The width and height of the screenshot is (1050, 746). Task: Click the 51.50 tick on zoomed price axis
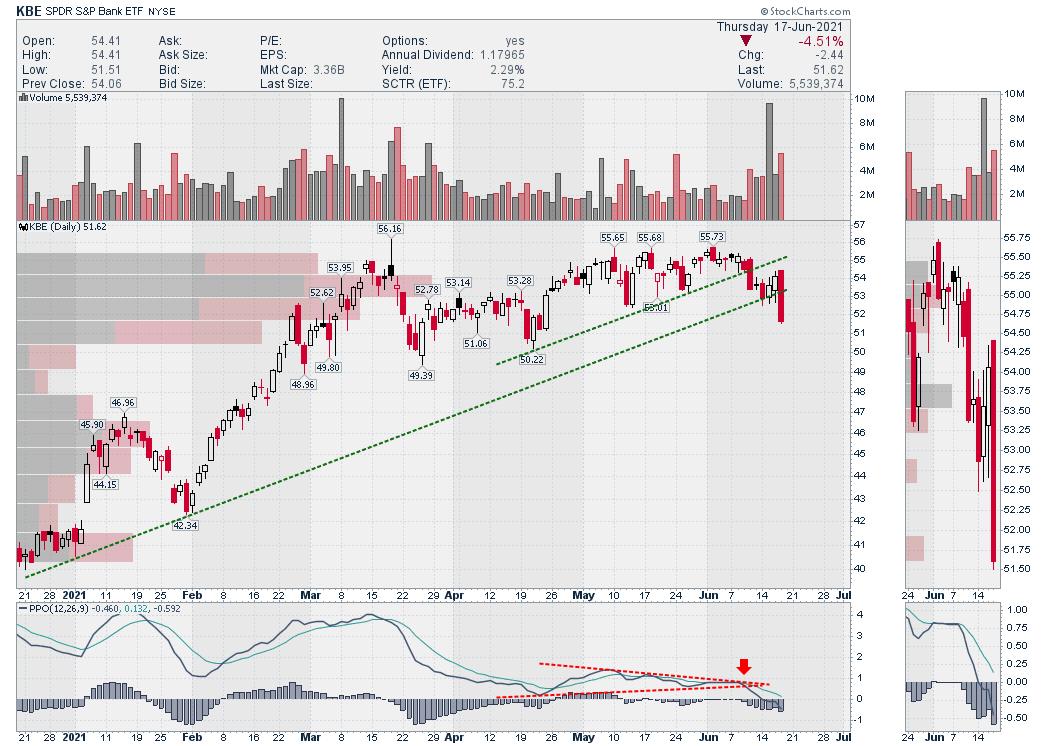point(1017,569)
